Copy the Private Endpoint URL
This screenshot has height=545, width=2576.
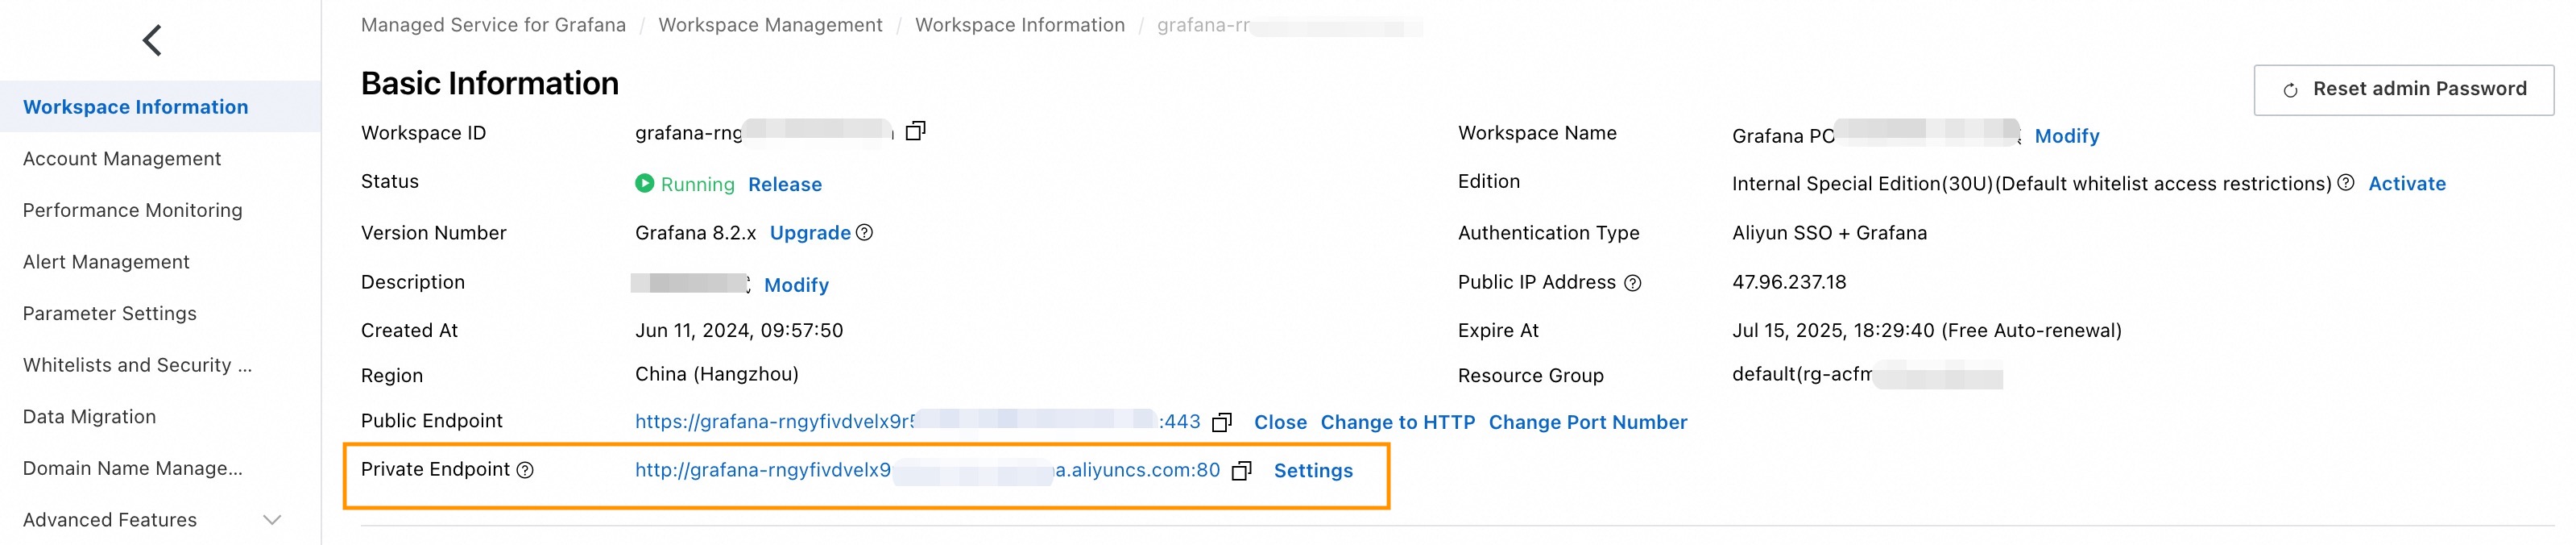tap(1241, 471)
